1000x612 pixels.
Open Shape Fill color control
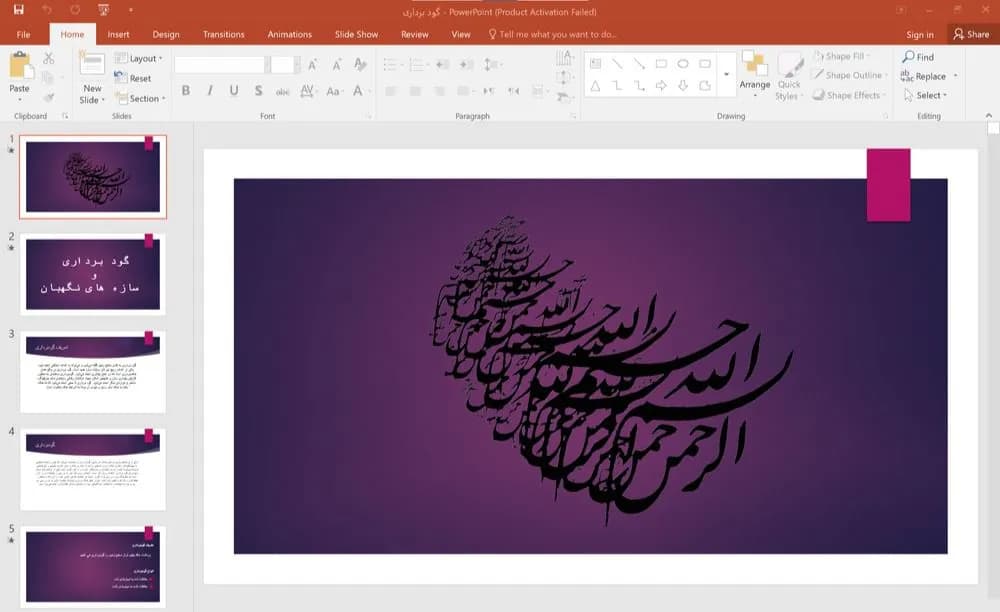tap(842, 56)
